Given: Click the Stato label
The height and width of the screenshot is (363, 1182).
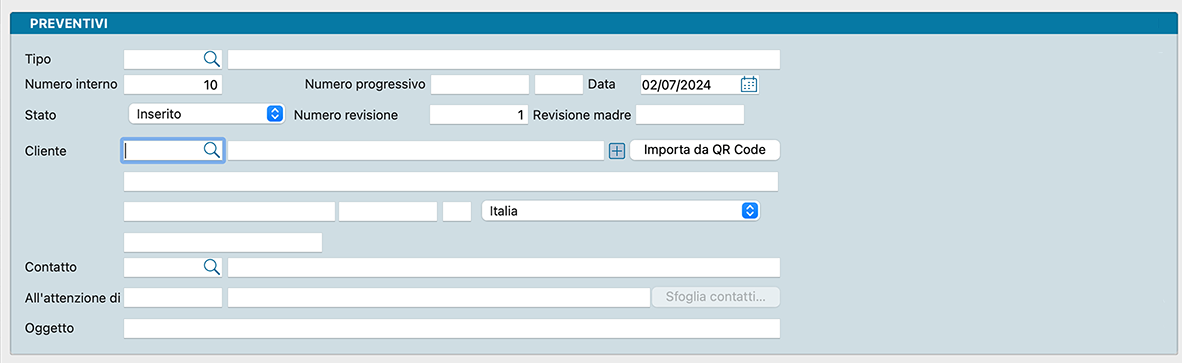Looking at the screenshot, I should (x=40, y=115).
